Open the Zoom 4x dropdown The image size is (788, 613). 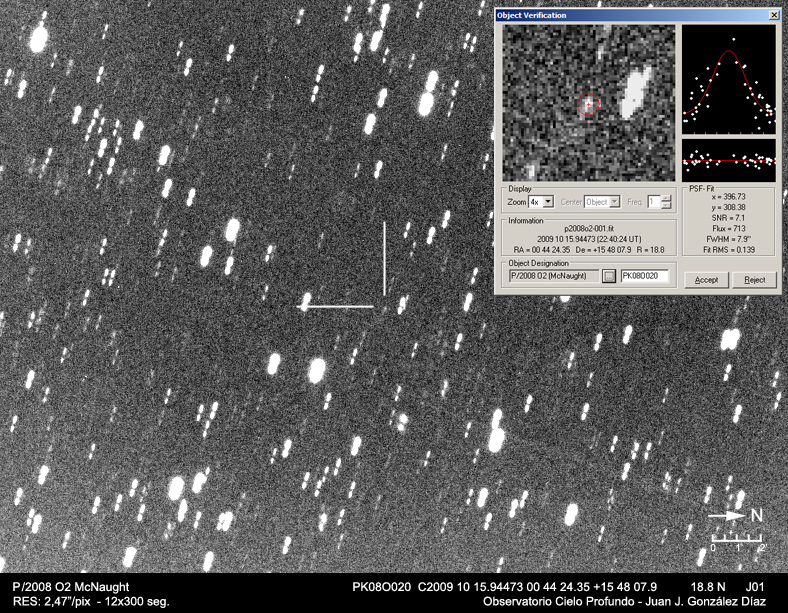pos(547,202)
